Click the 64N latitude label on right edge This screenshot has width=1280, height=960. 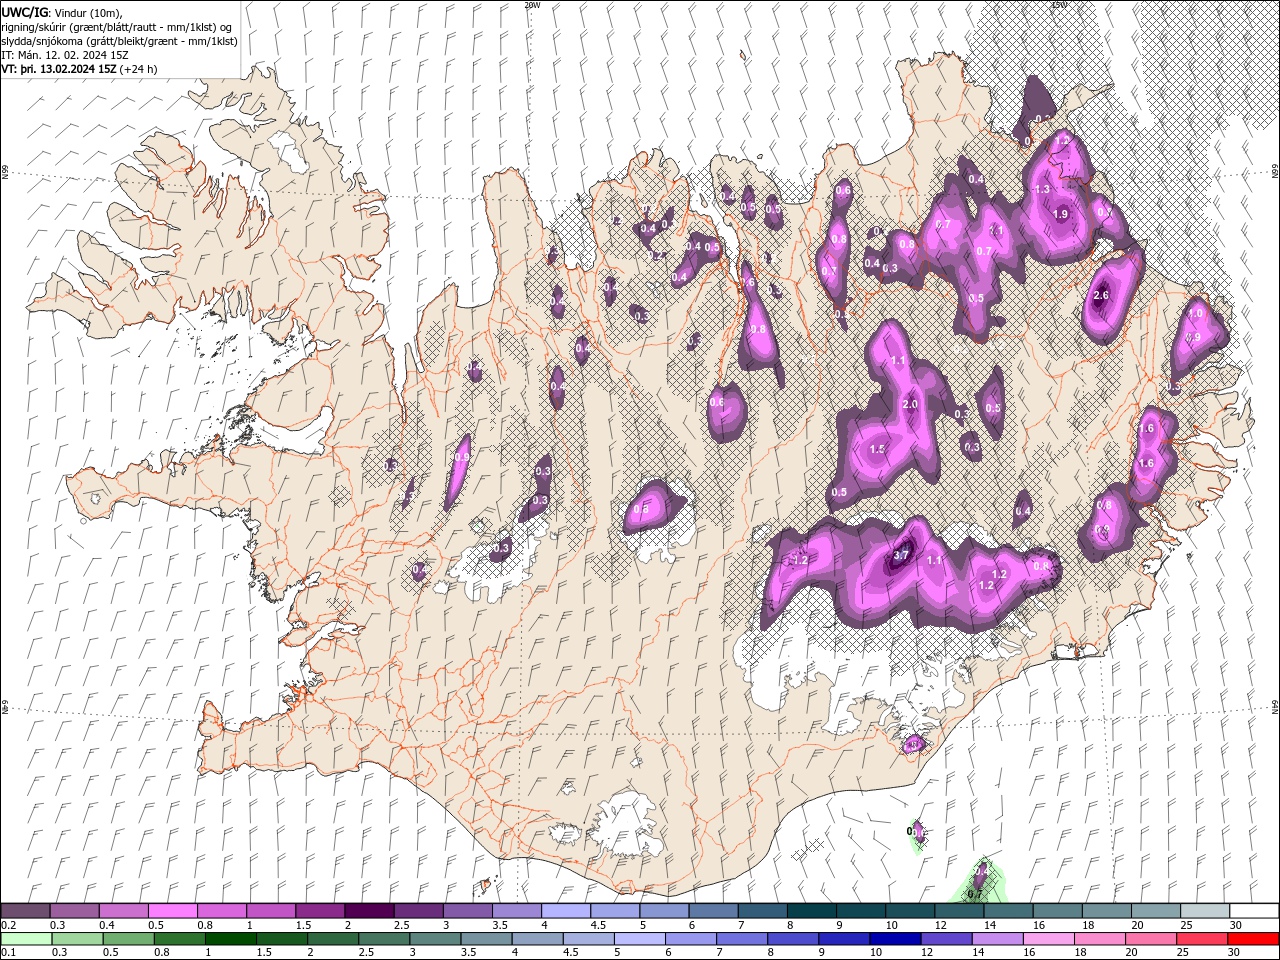pos(1275,707)
